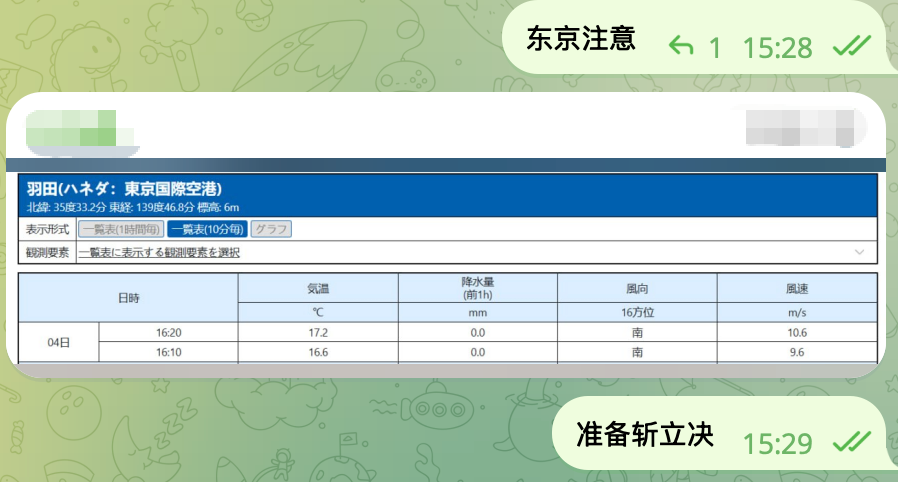898x482 pixels.
Task: Click the 風向 column header
Action: coord(637,288)
